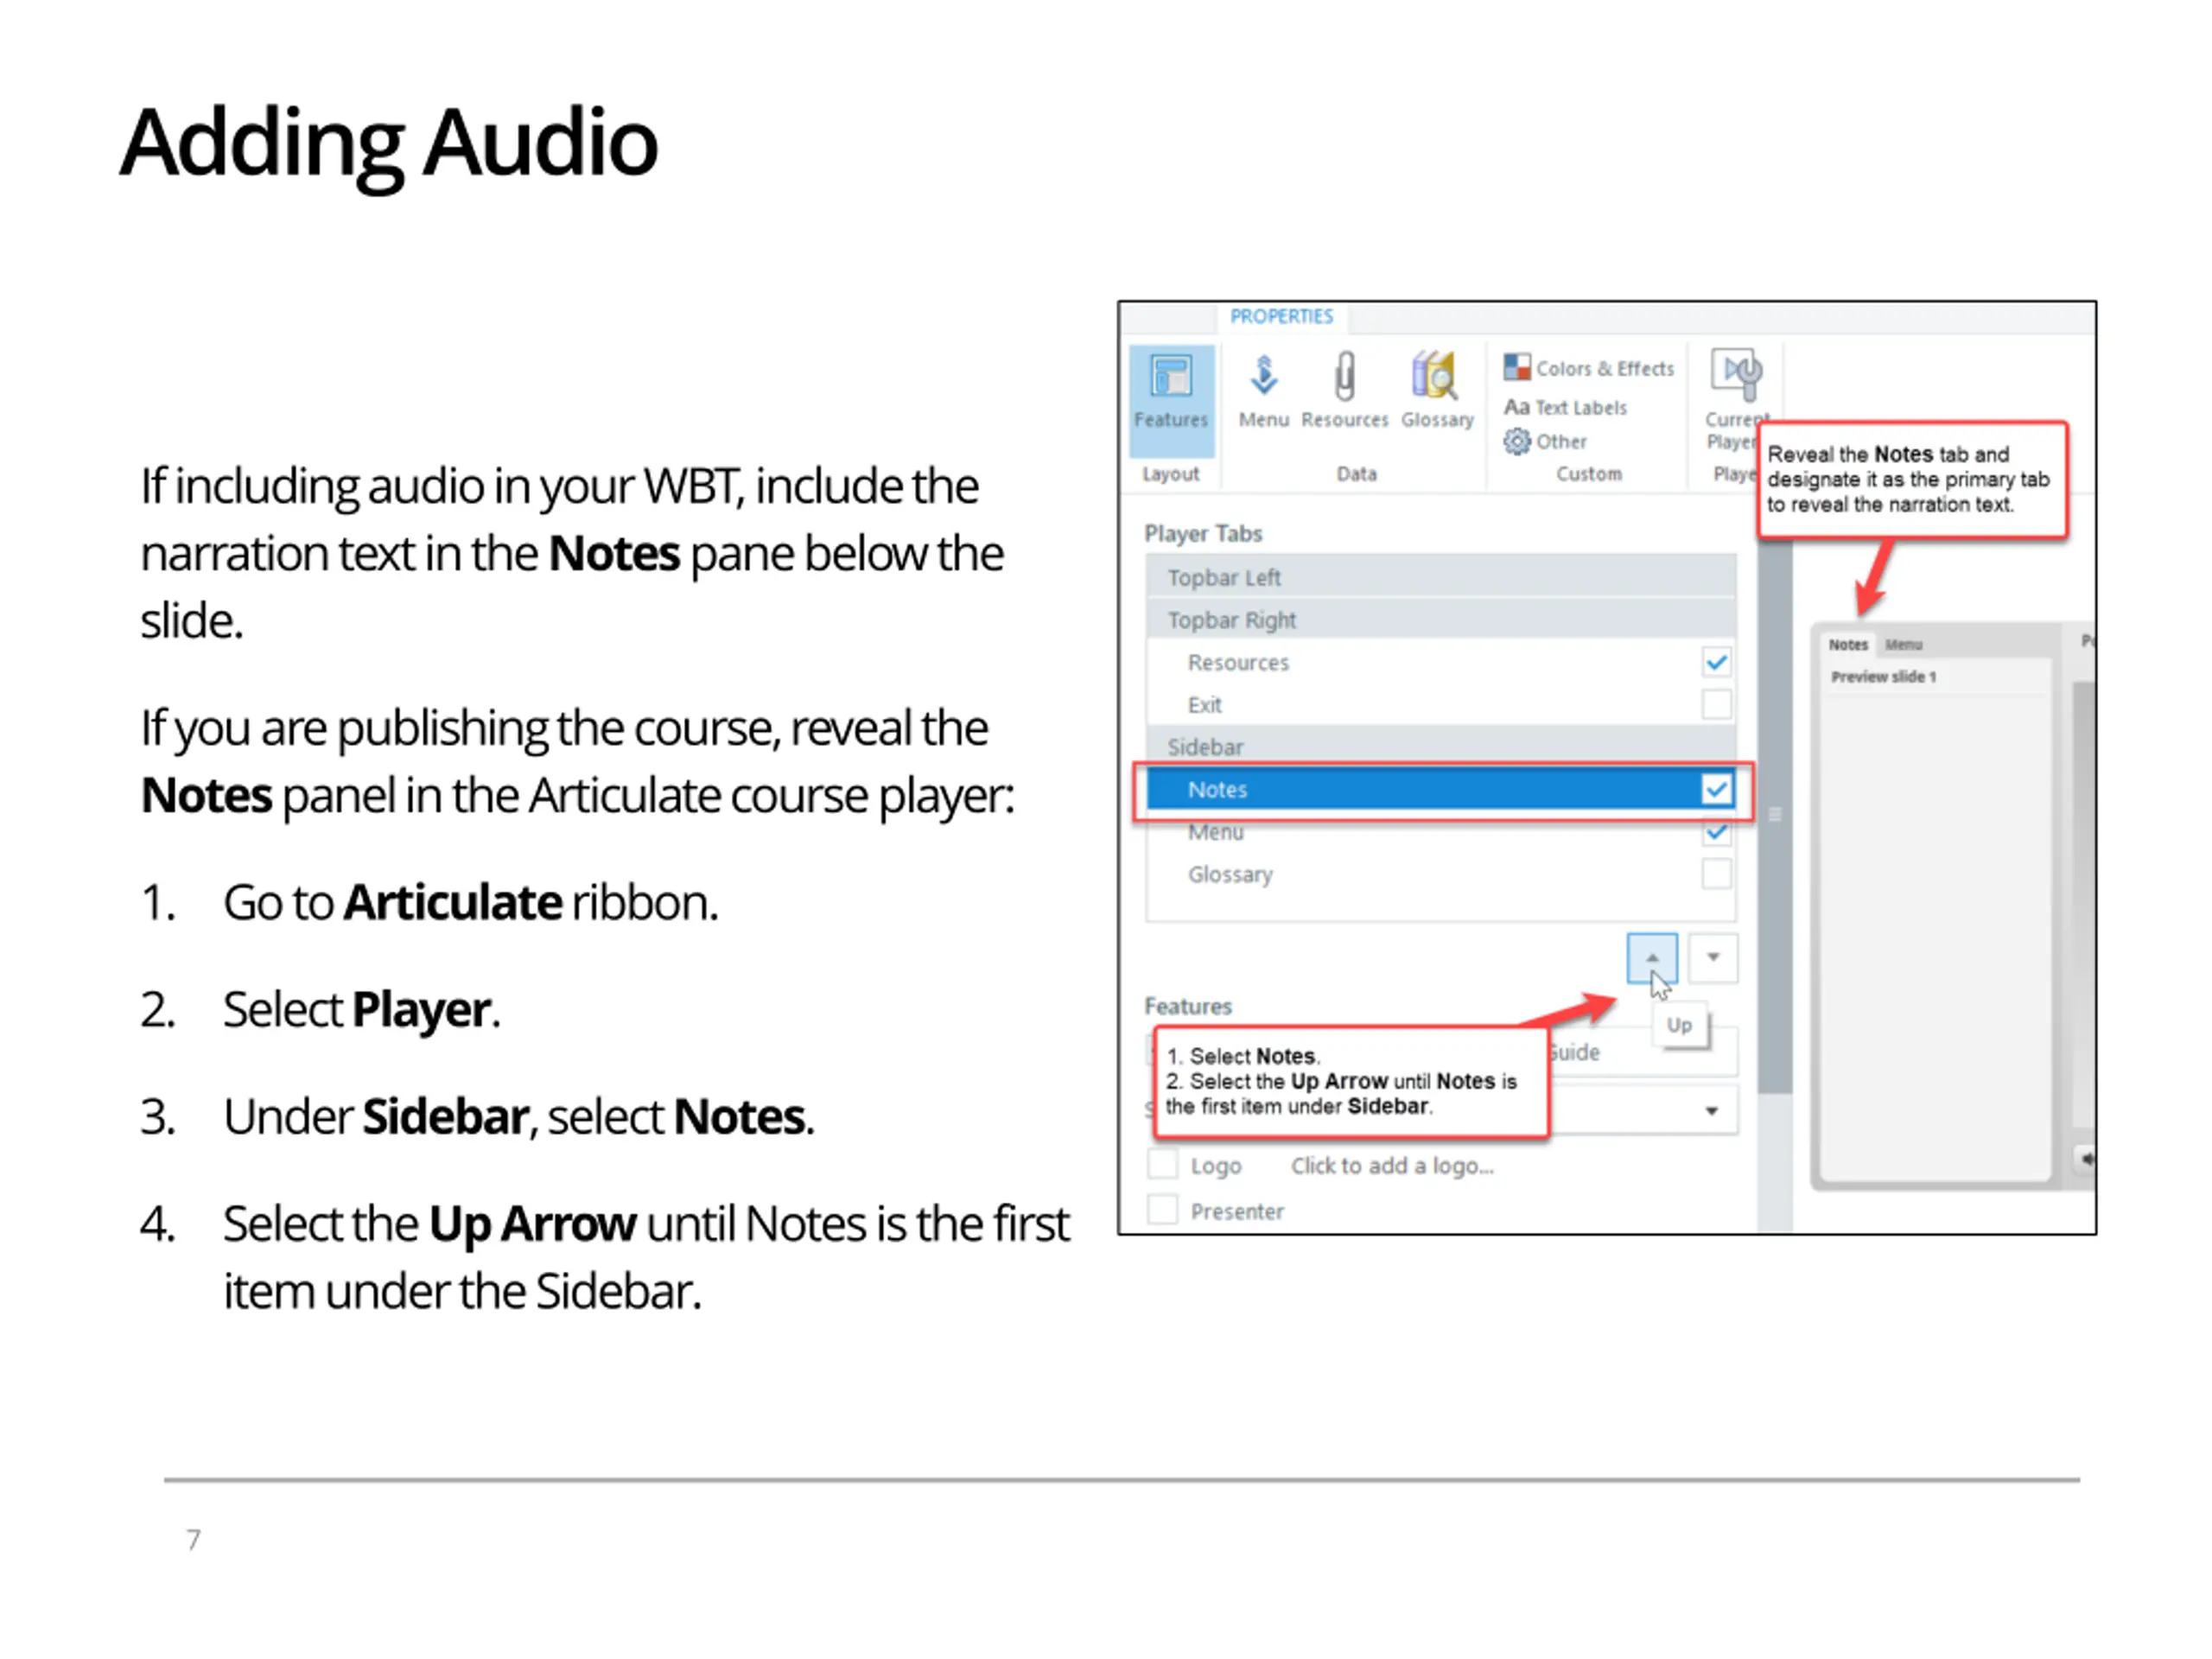Move item up with Up arrow button
The height and width of the screenshot is (1659, 2212).
[1652, 958]
